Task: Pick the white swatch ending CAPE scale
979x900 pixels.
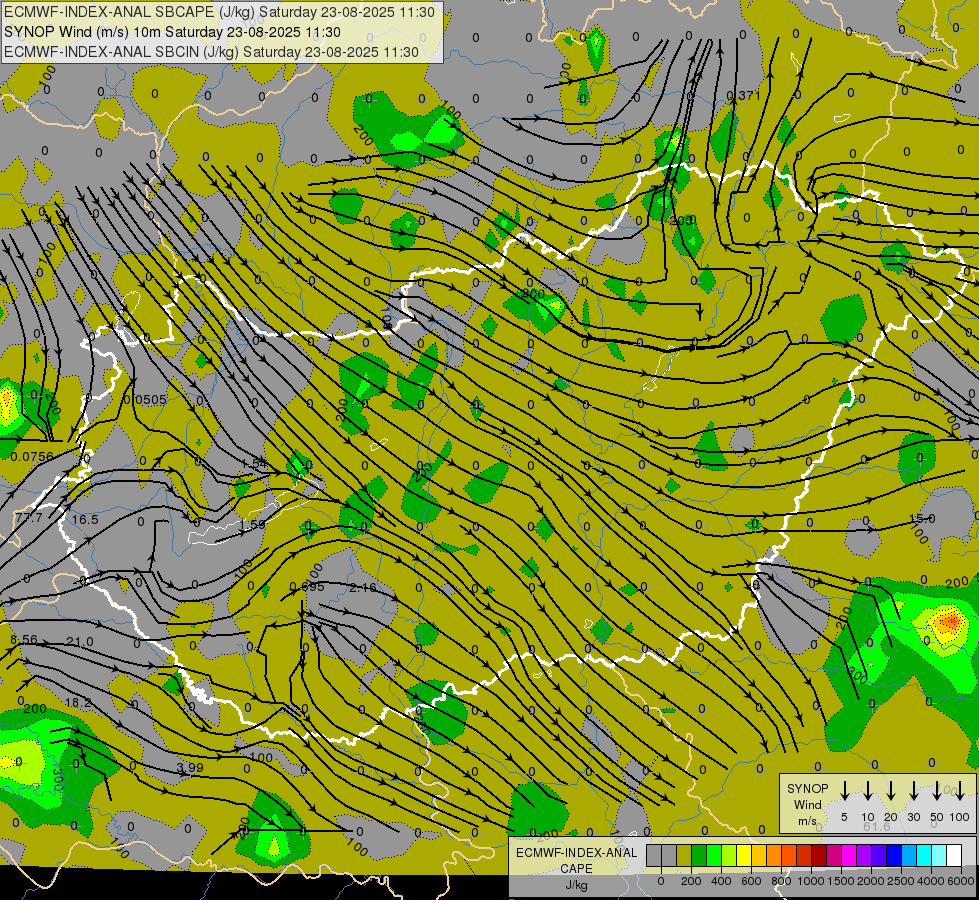Action: [x=953, y=855]
